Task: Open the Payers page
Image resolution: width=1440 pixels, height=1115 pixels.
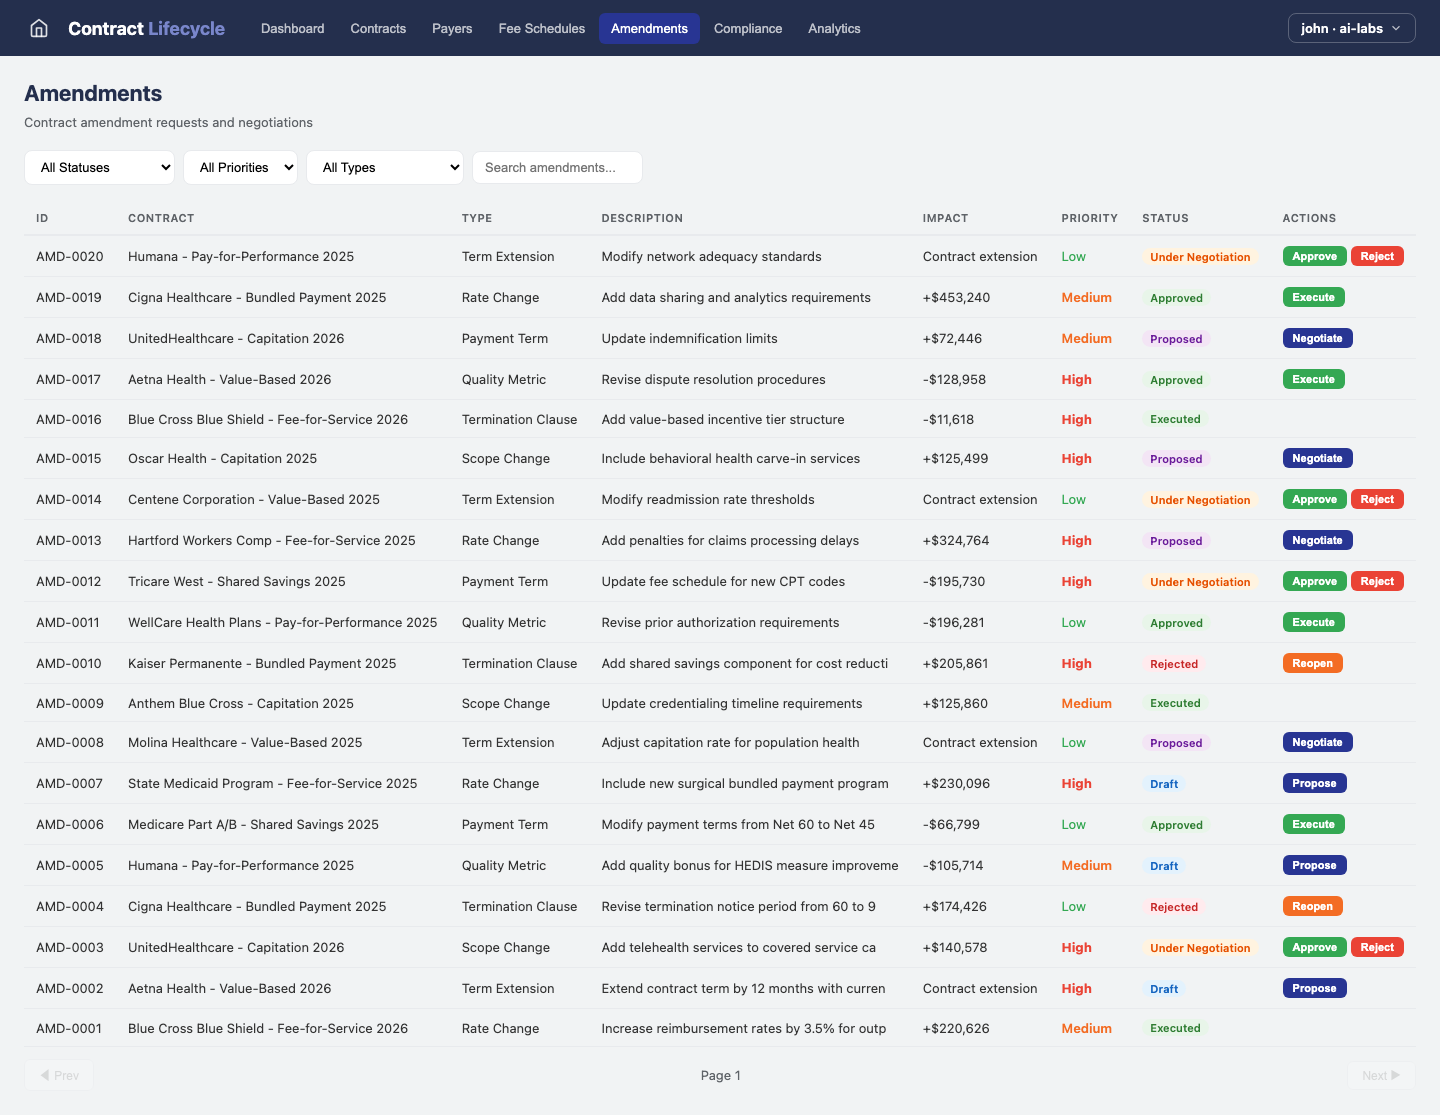Action: click(452, 28)
